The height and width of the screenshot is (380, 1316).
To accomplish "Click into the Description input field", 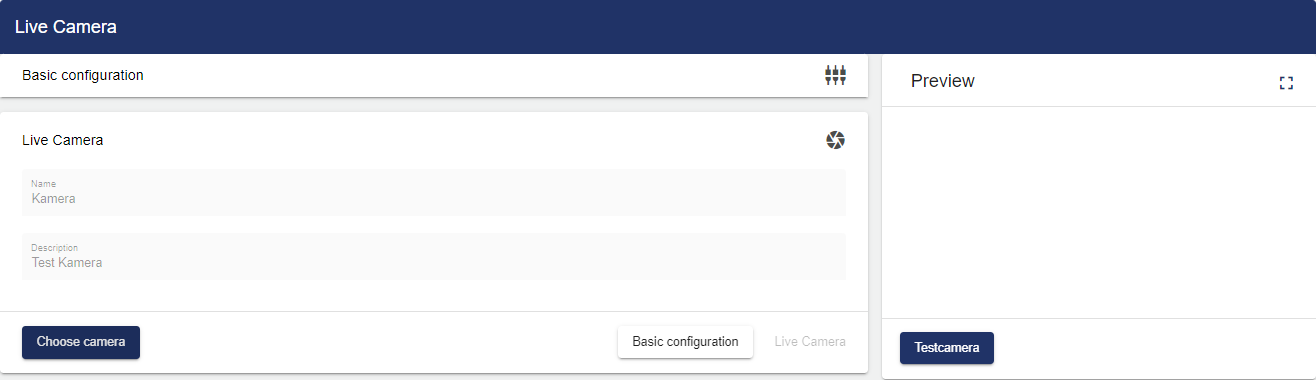I will 434,256.
